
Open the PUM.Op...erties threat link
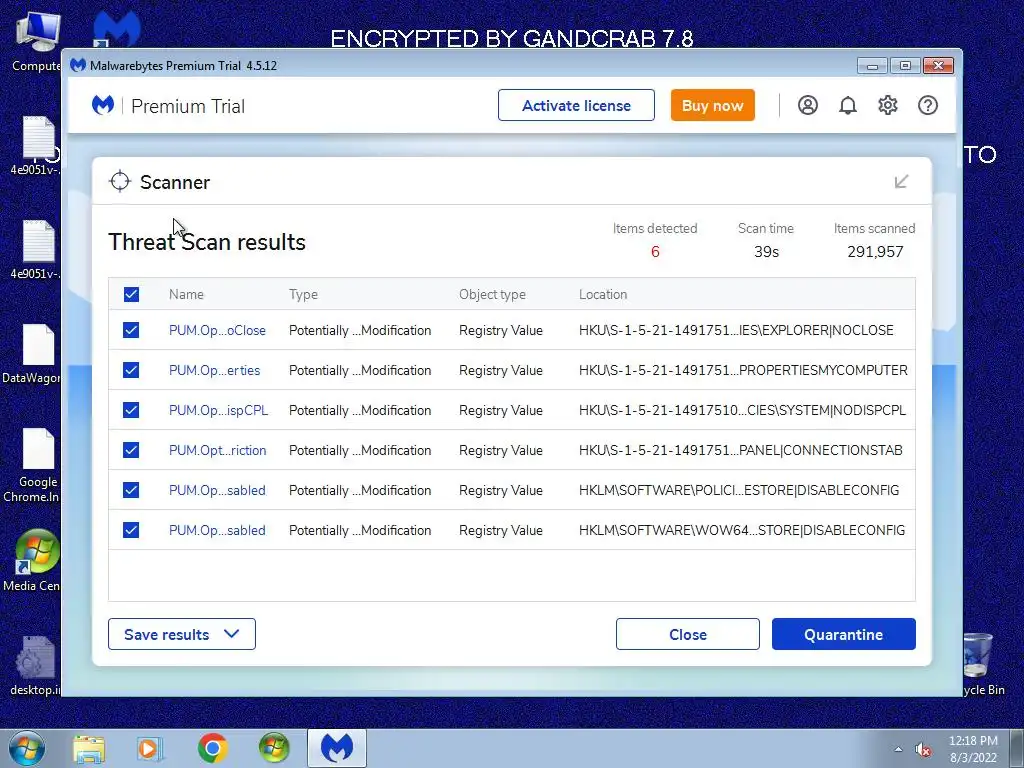point(214,370)
